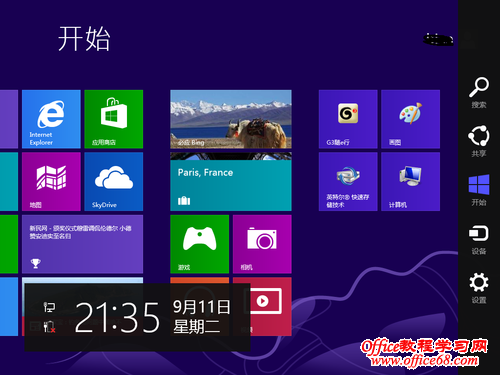Screen dimensions: 500x375
Task: Open the Paint palette tile
Action: [410, 119]
